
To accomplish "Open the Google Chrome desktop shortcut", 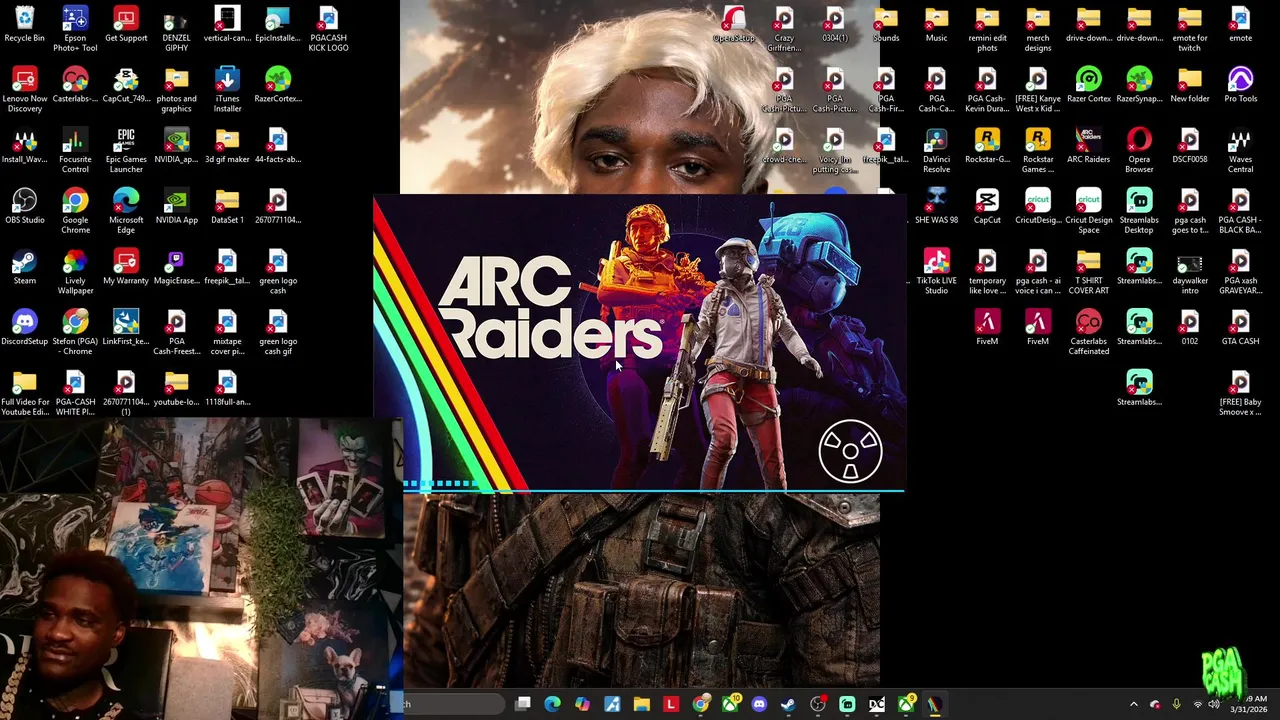I will [75, 212].
